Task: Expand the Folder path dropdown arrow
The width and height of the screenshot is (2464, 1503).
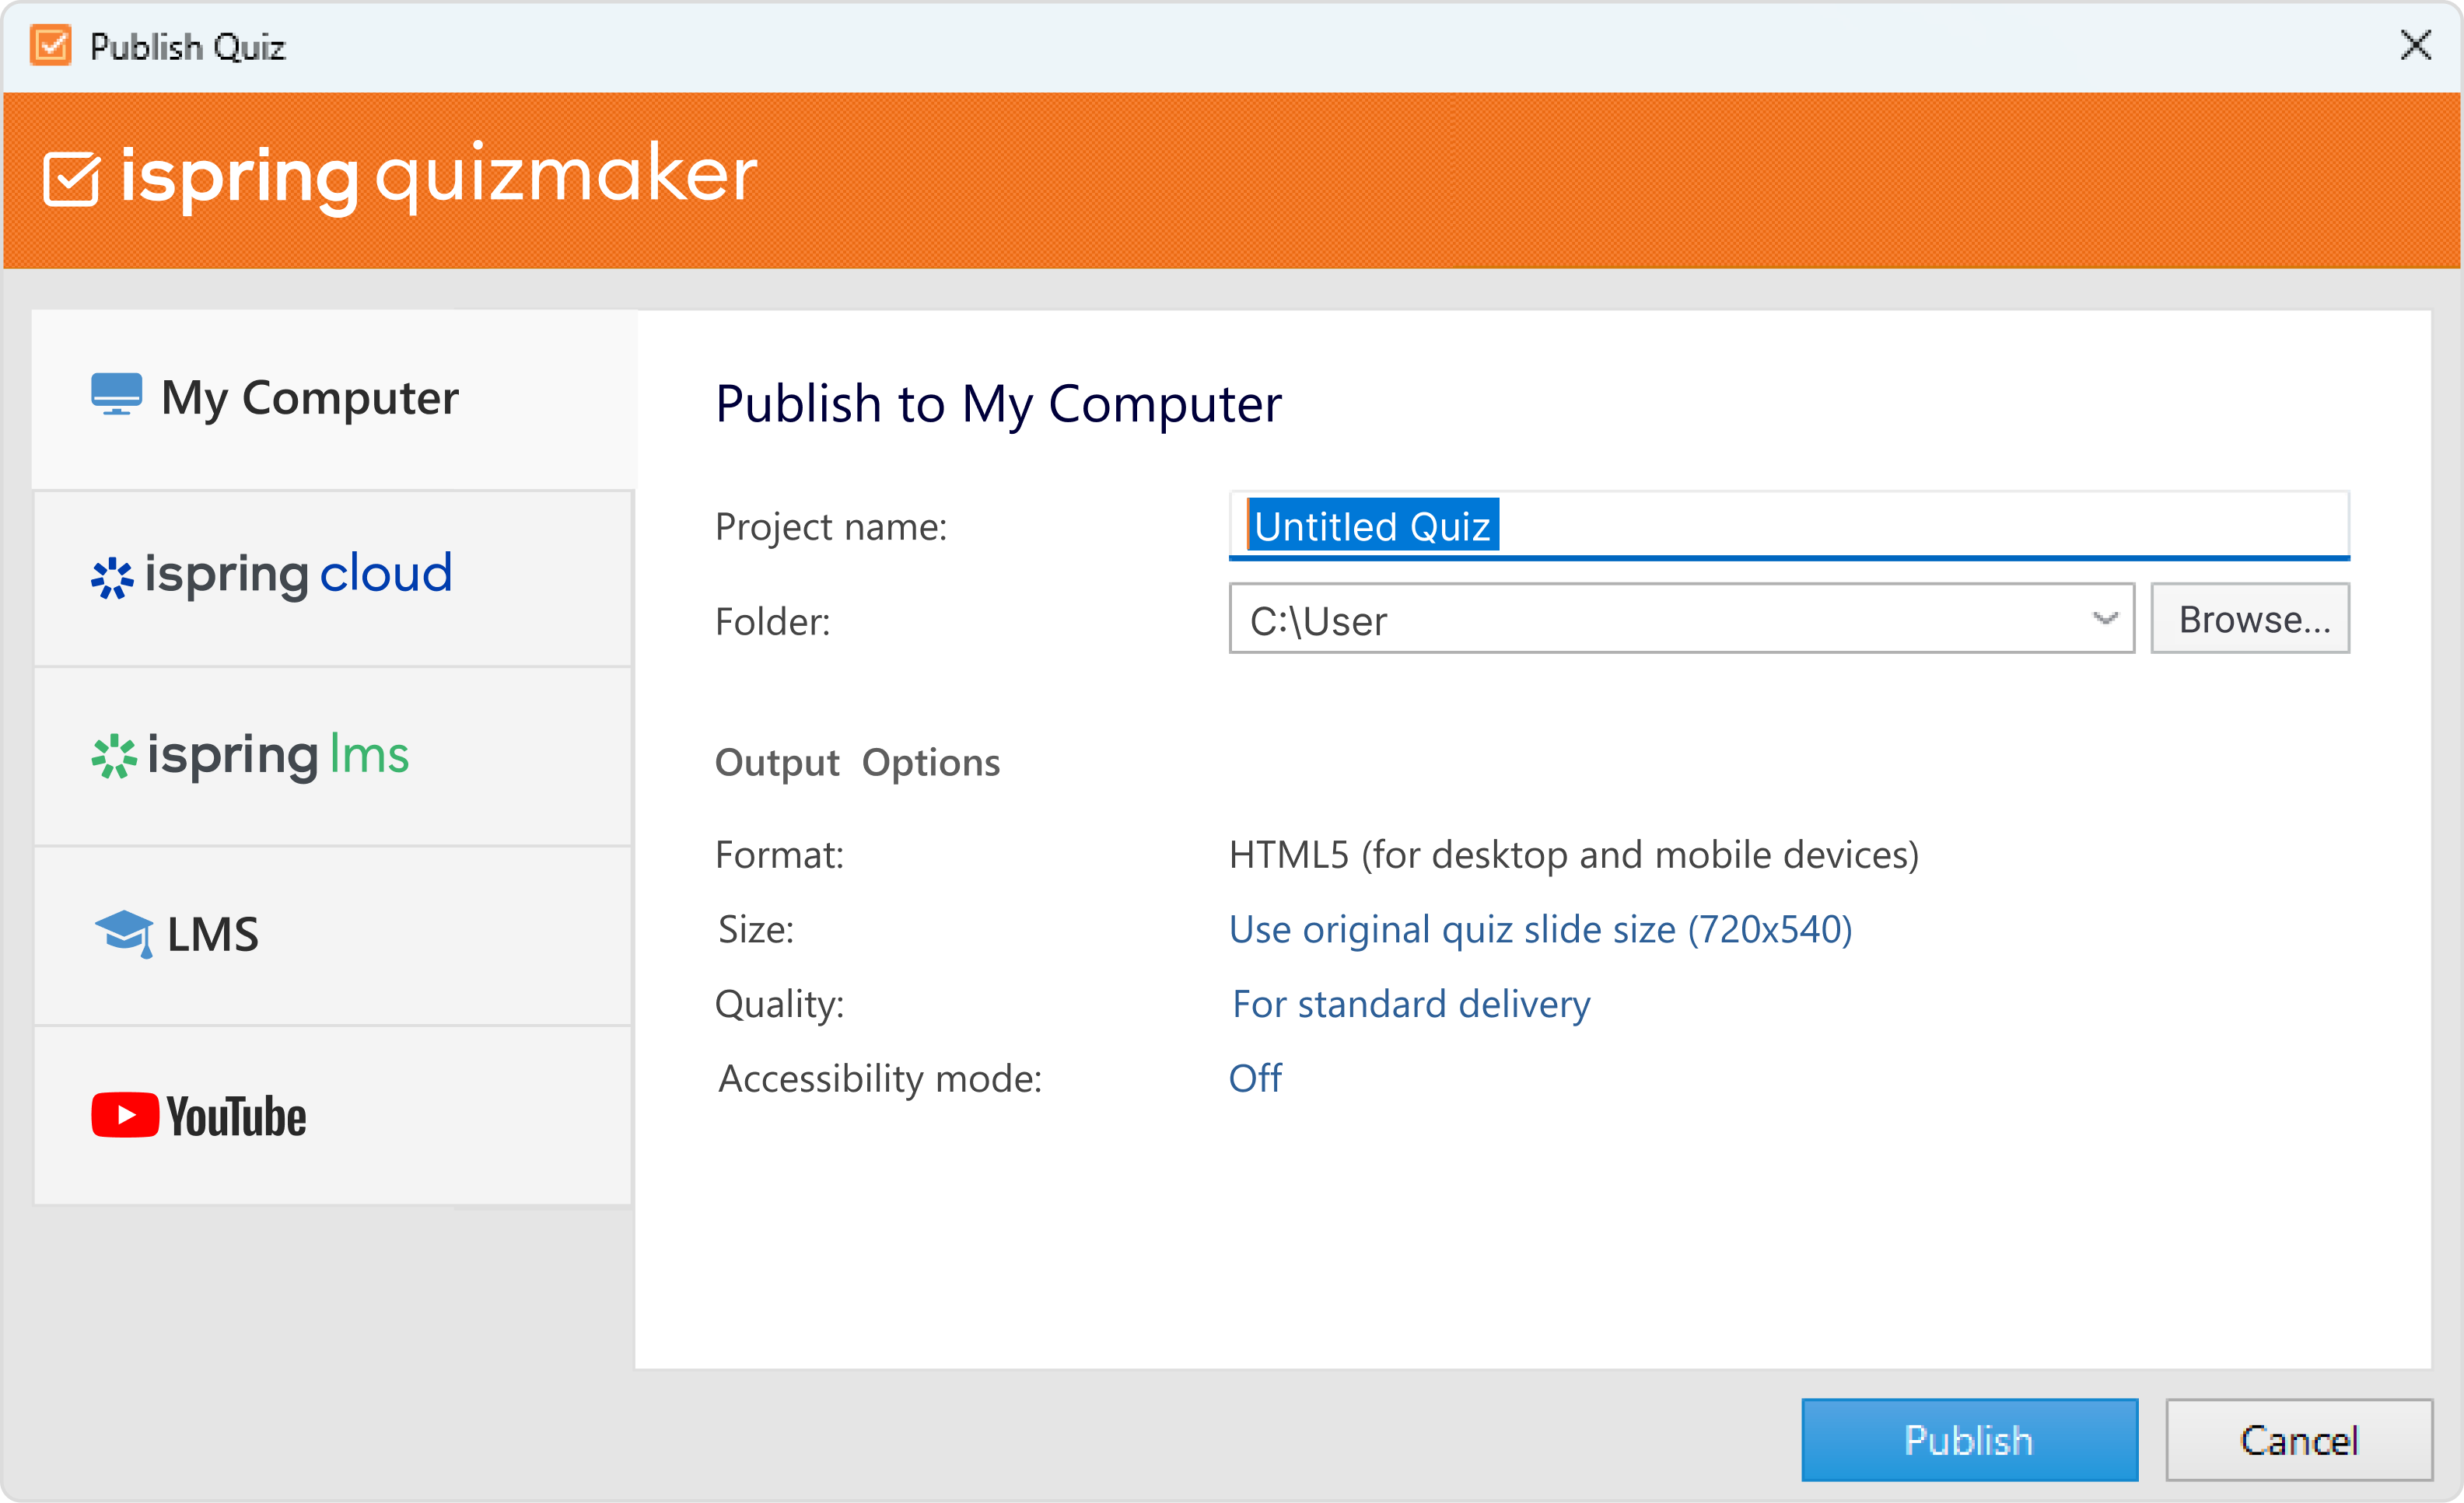Action: coord(2105,619)
